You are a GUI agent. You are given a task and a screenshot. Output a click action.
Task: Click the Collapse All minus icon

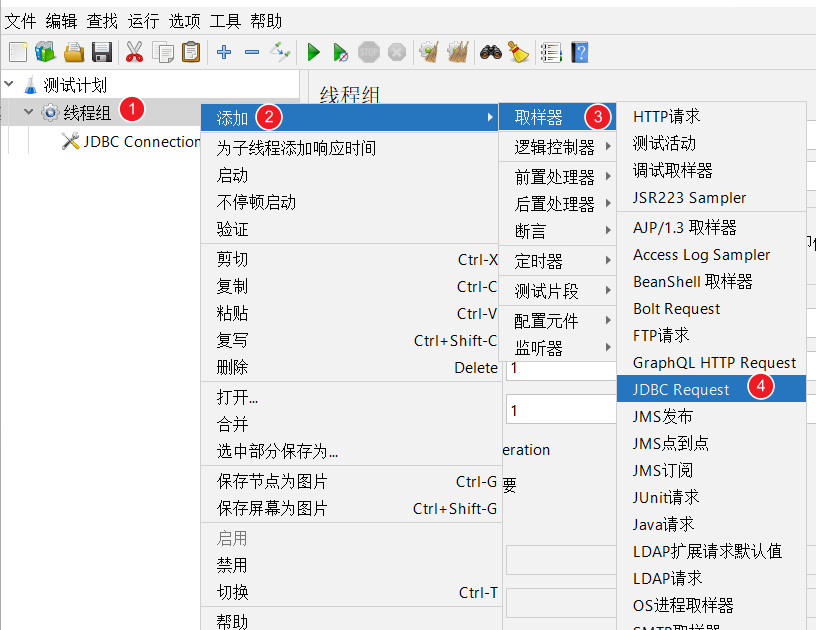tap(252, 52)
